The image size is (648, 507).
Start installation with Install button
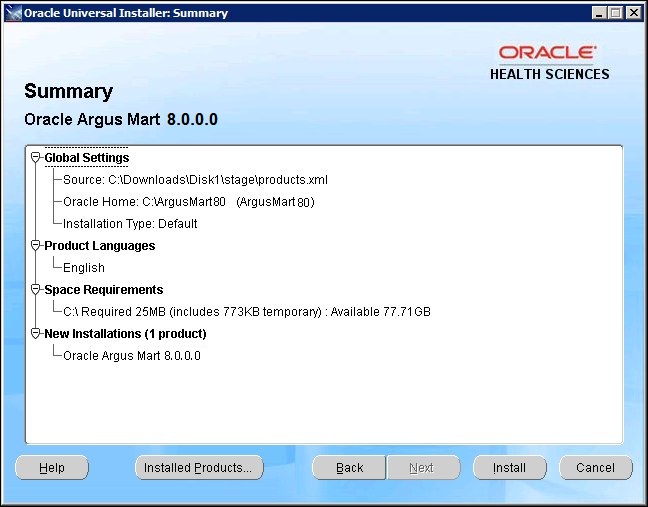(510, 468)
